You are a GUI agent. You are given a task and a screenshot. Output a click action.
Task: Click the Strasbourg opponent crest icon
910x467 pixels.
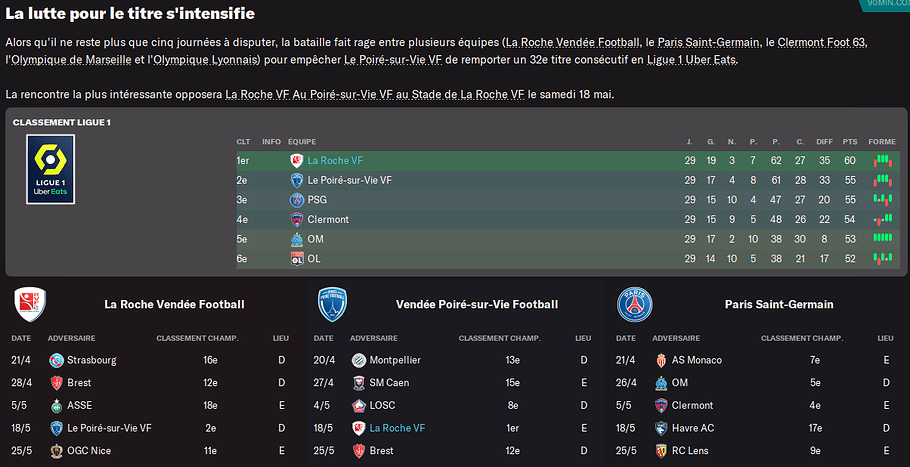(x=57, y=360)
